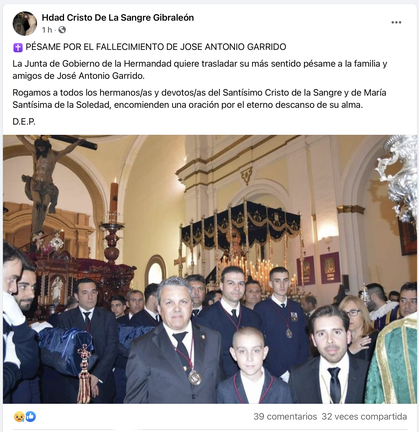Click the page name Hdad Cristo De La Sangre Gibraleón
Screen dimensions: 419x432
pos(118,18)
